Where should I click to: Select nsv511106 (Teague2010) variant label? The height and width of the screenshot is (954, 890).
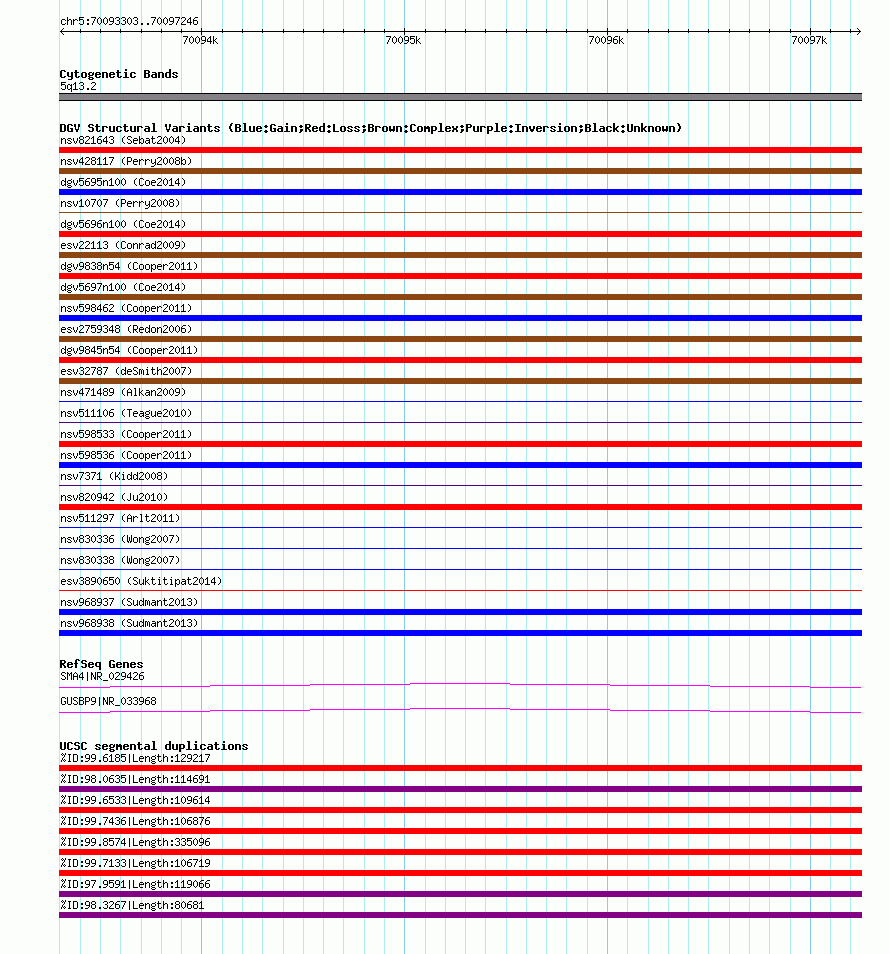(126, 413)
